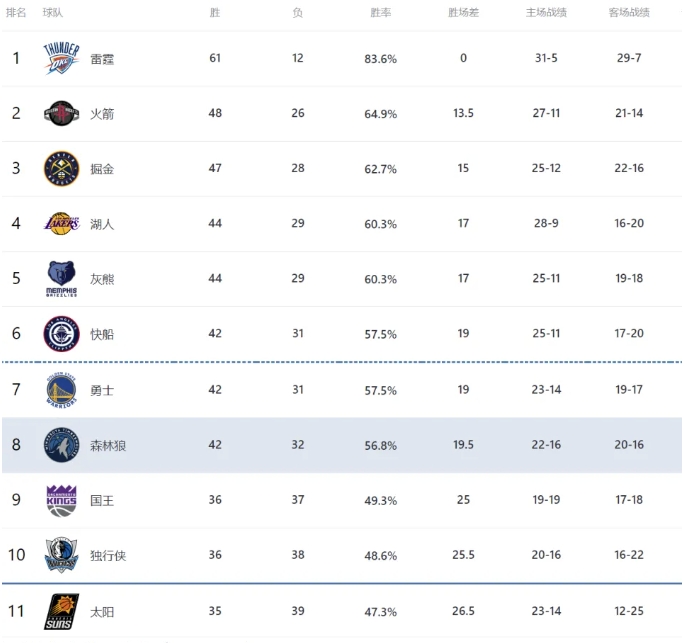This screenshot has height=643, width=684.
Task: Sort by 客场战绩 column header
Action: (x=629, y=13)
